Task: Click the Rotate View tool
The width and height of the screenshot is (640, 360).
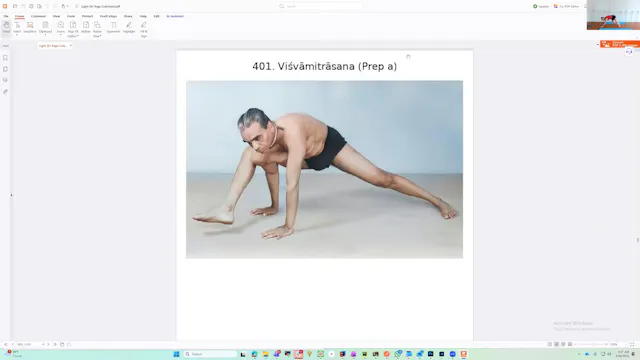Action: coord(97,29)
